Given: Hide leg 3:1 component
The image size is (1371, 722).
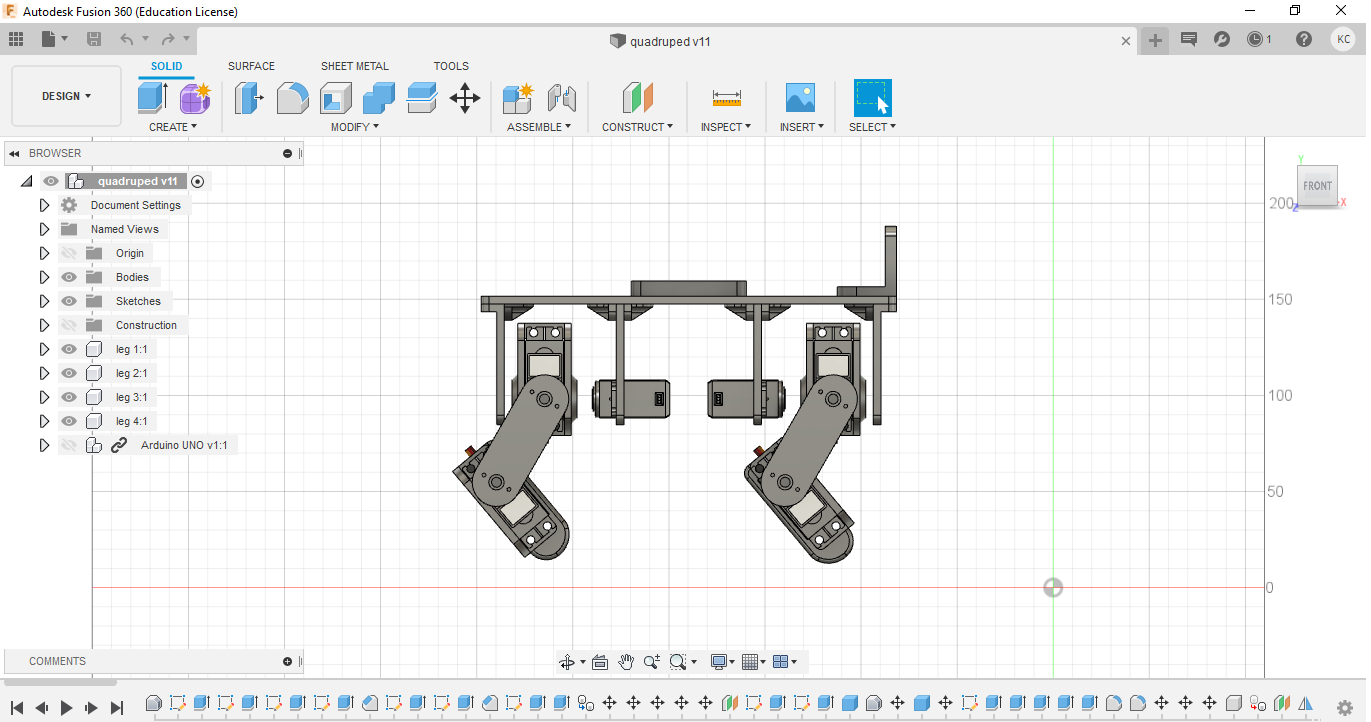Looking at the screenshot, I should pos(69,397).
